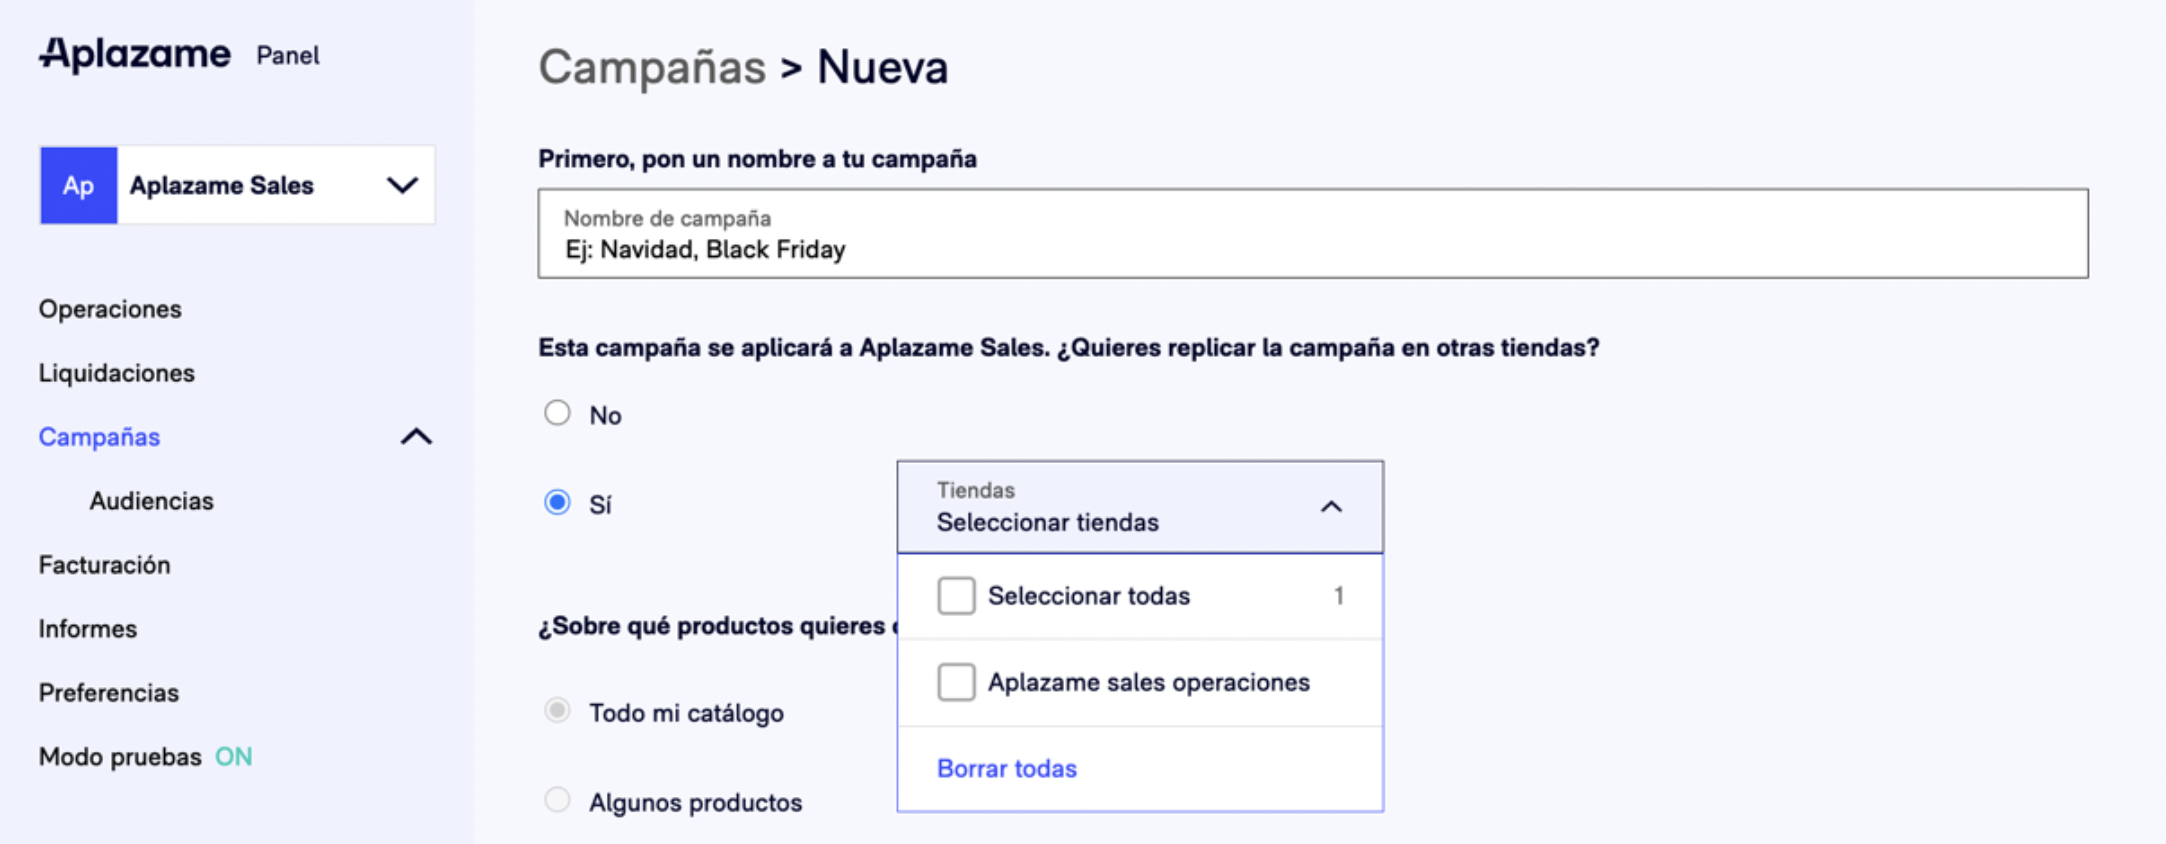Select the No radio button
The height and width of the screenshot is (844, 2166).
click(557, 413)
